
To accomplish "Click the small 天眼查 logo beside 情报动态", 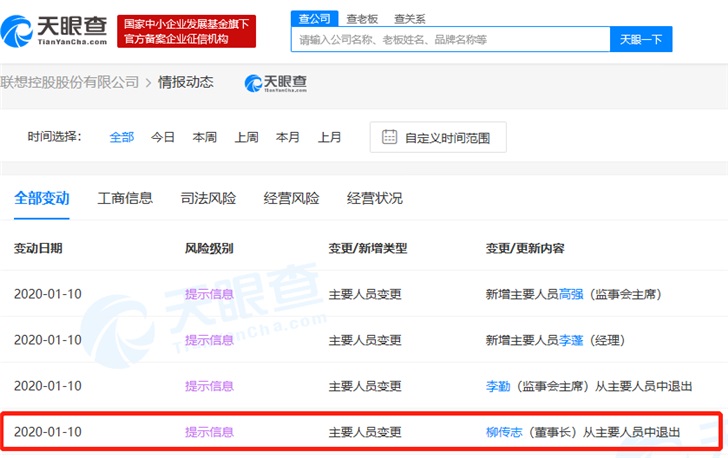I will (x=275, y=83).
